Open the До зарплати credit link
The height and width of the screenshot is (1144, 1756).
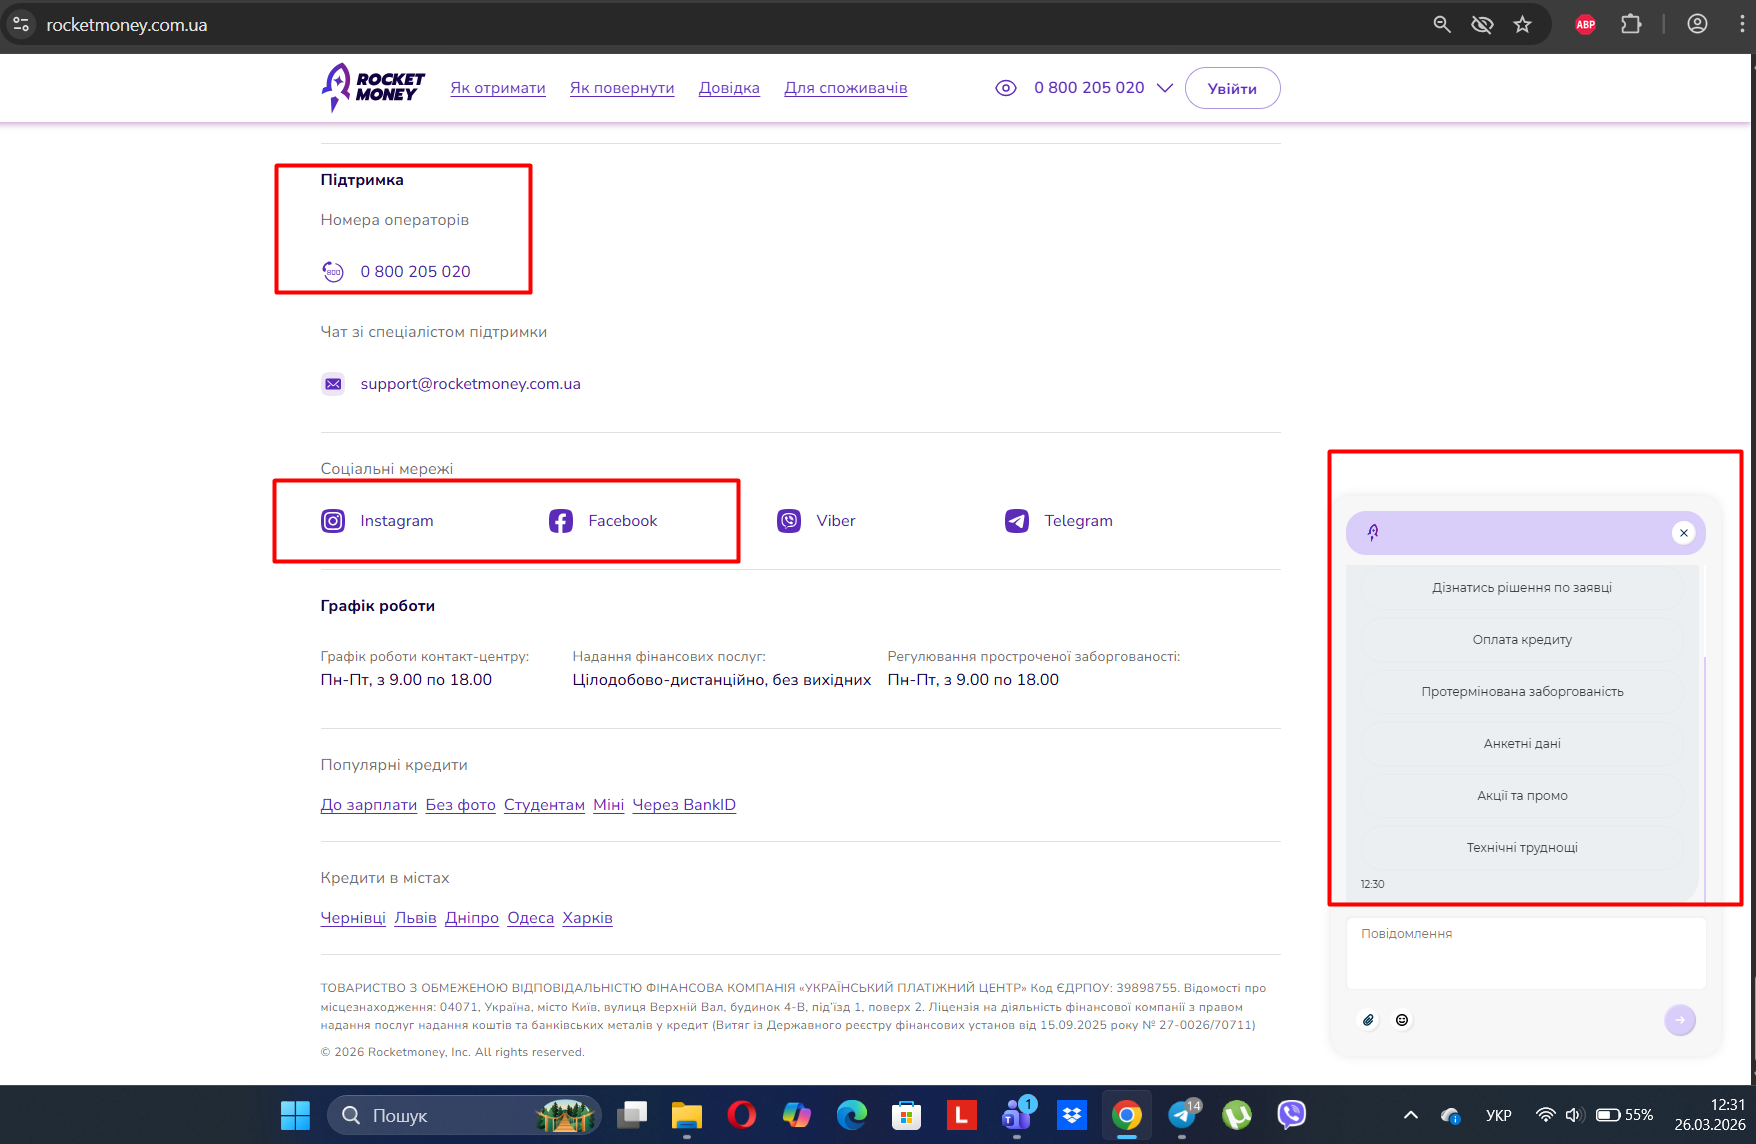coord(369,805)
